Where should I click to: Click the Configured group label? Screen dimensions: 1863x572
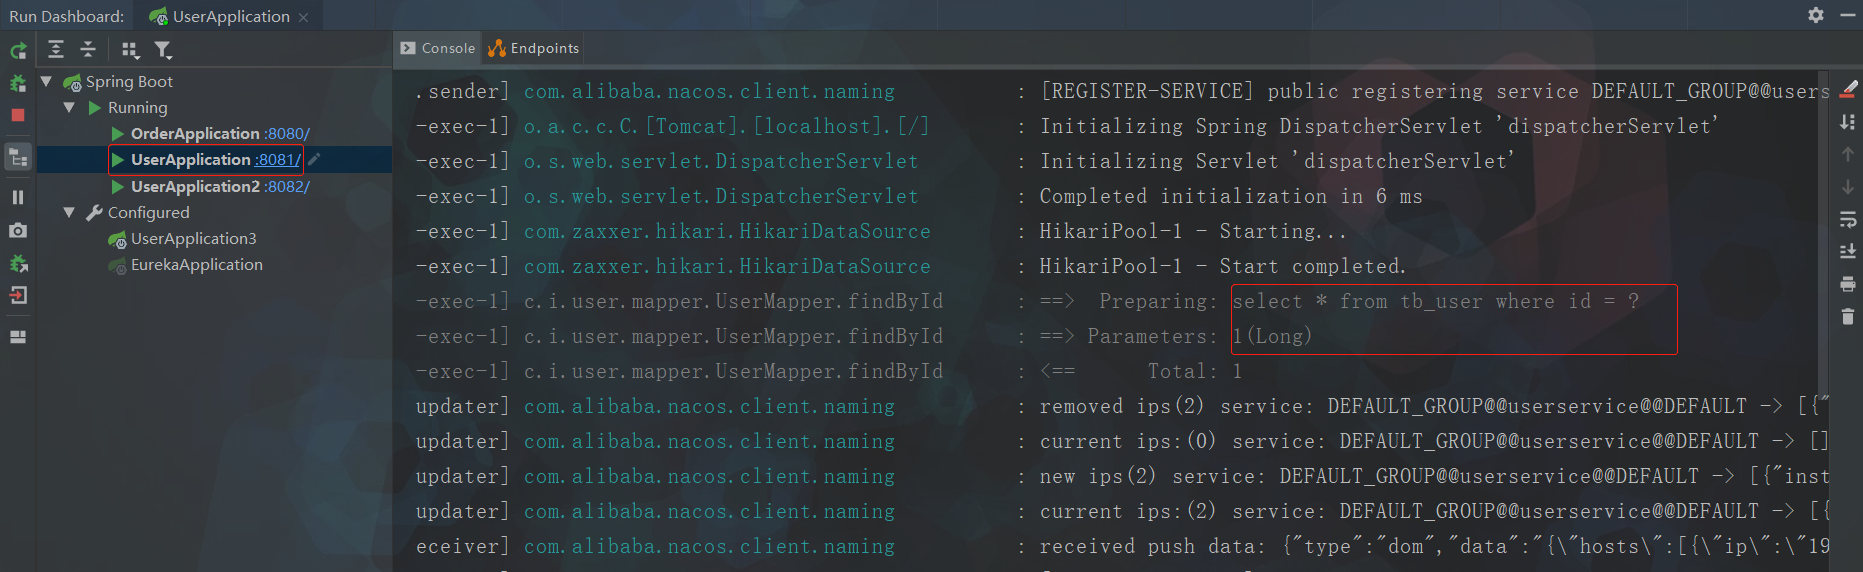(x=149, y=212)
